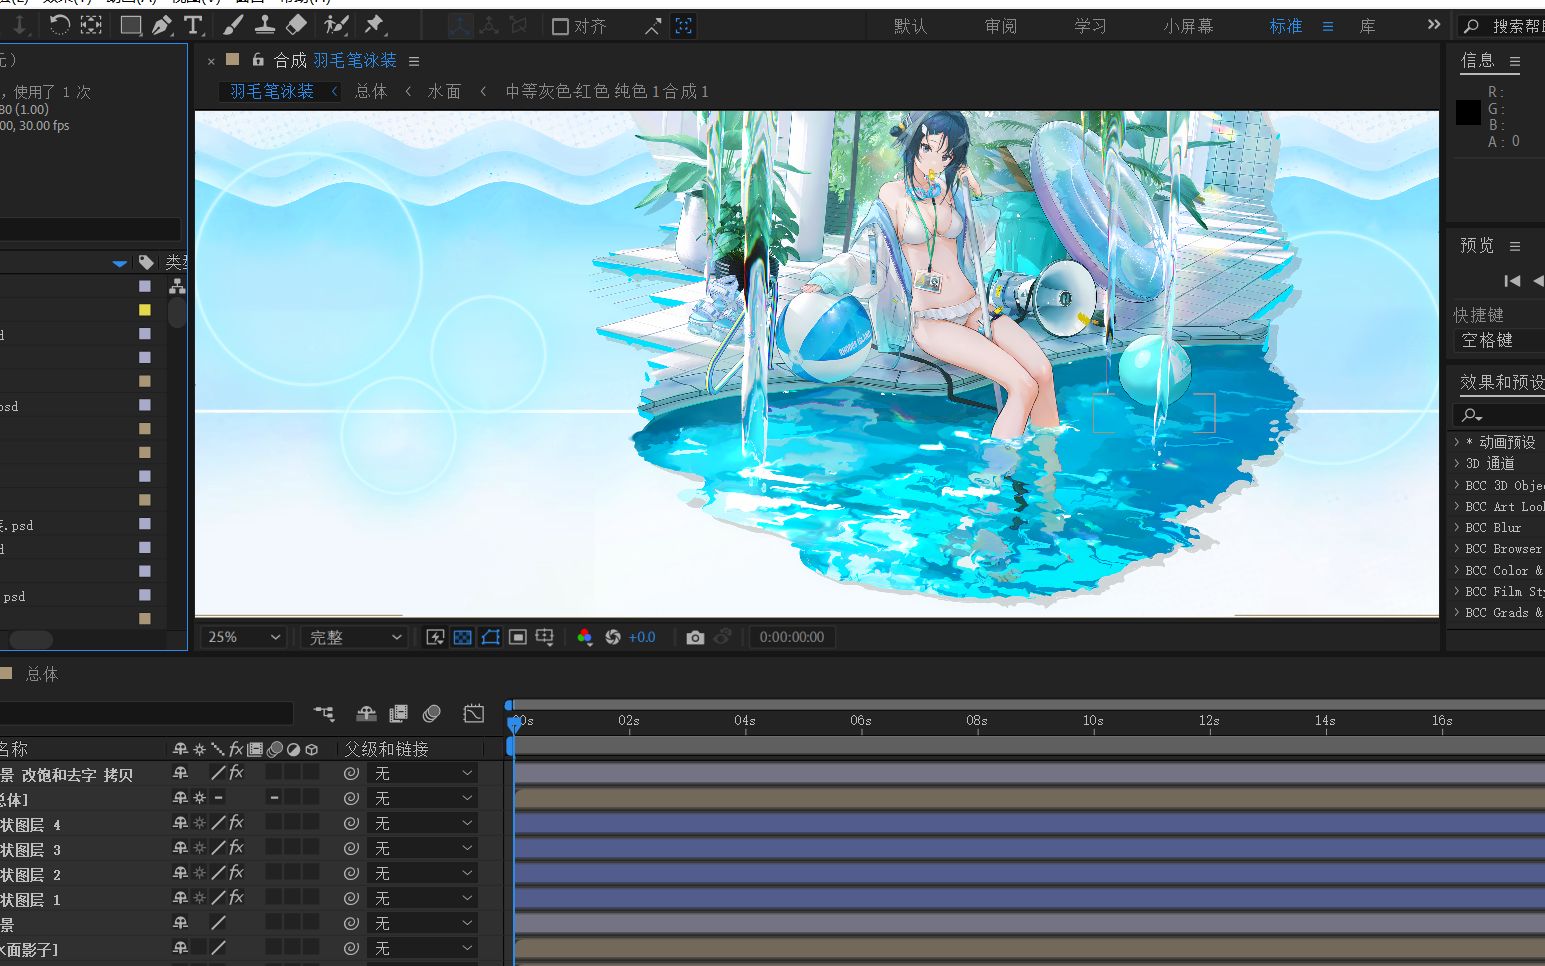Show more workspaces with double chevron

pyautogui.click(x=1434, y=25)
